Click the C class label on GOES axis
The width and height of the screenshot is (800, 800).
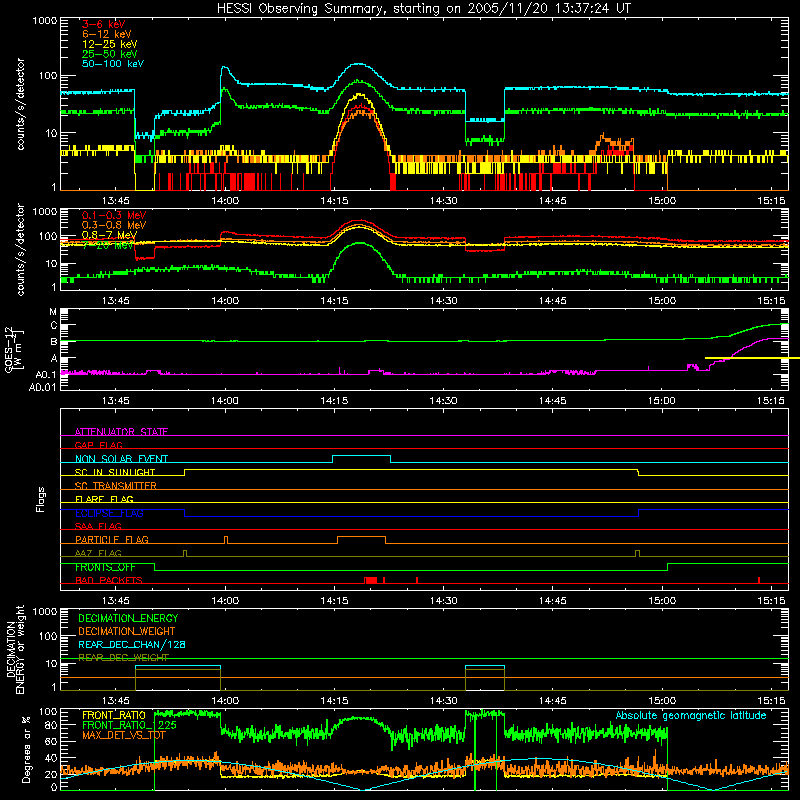54,326
